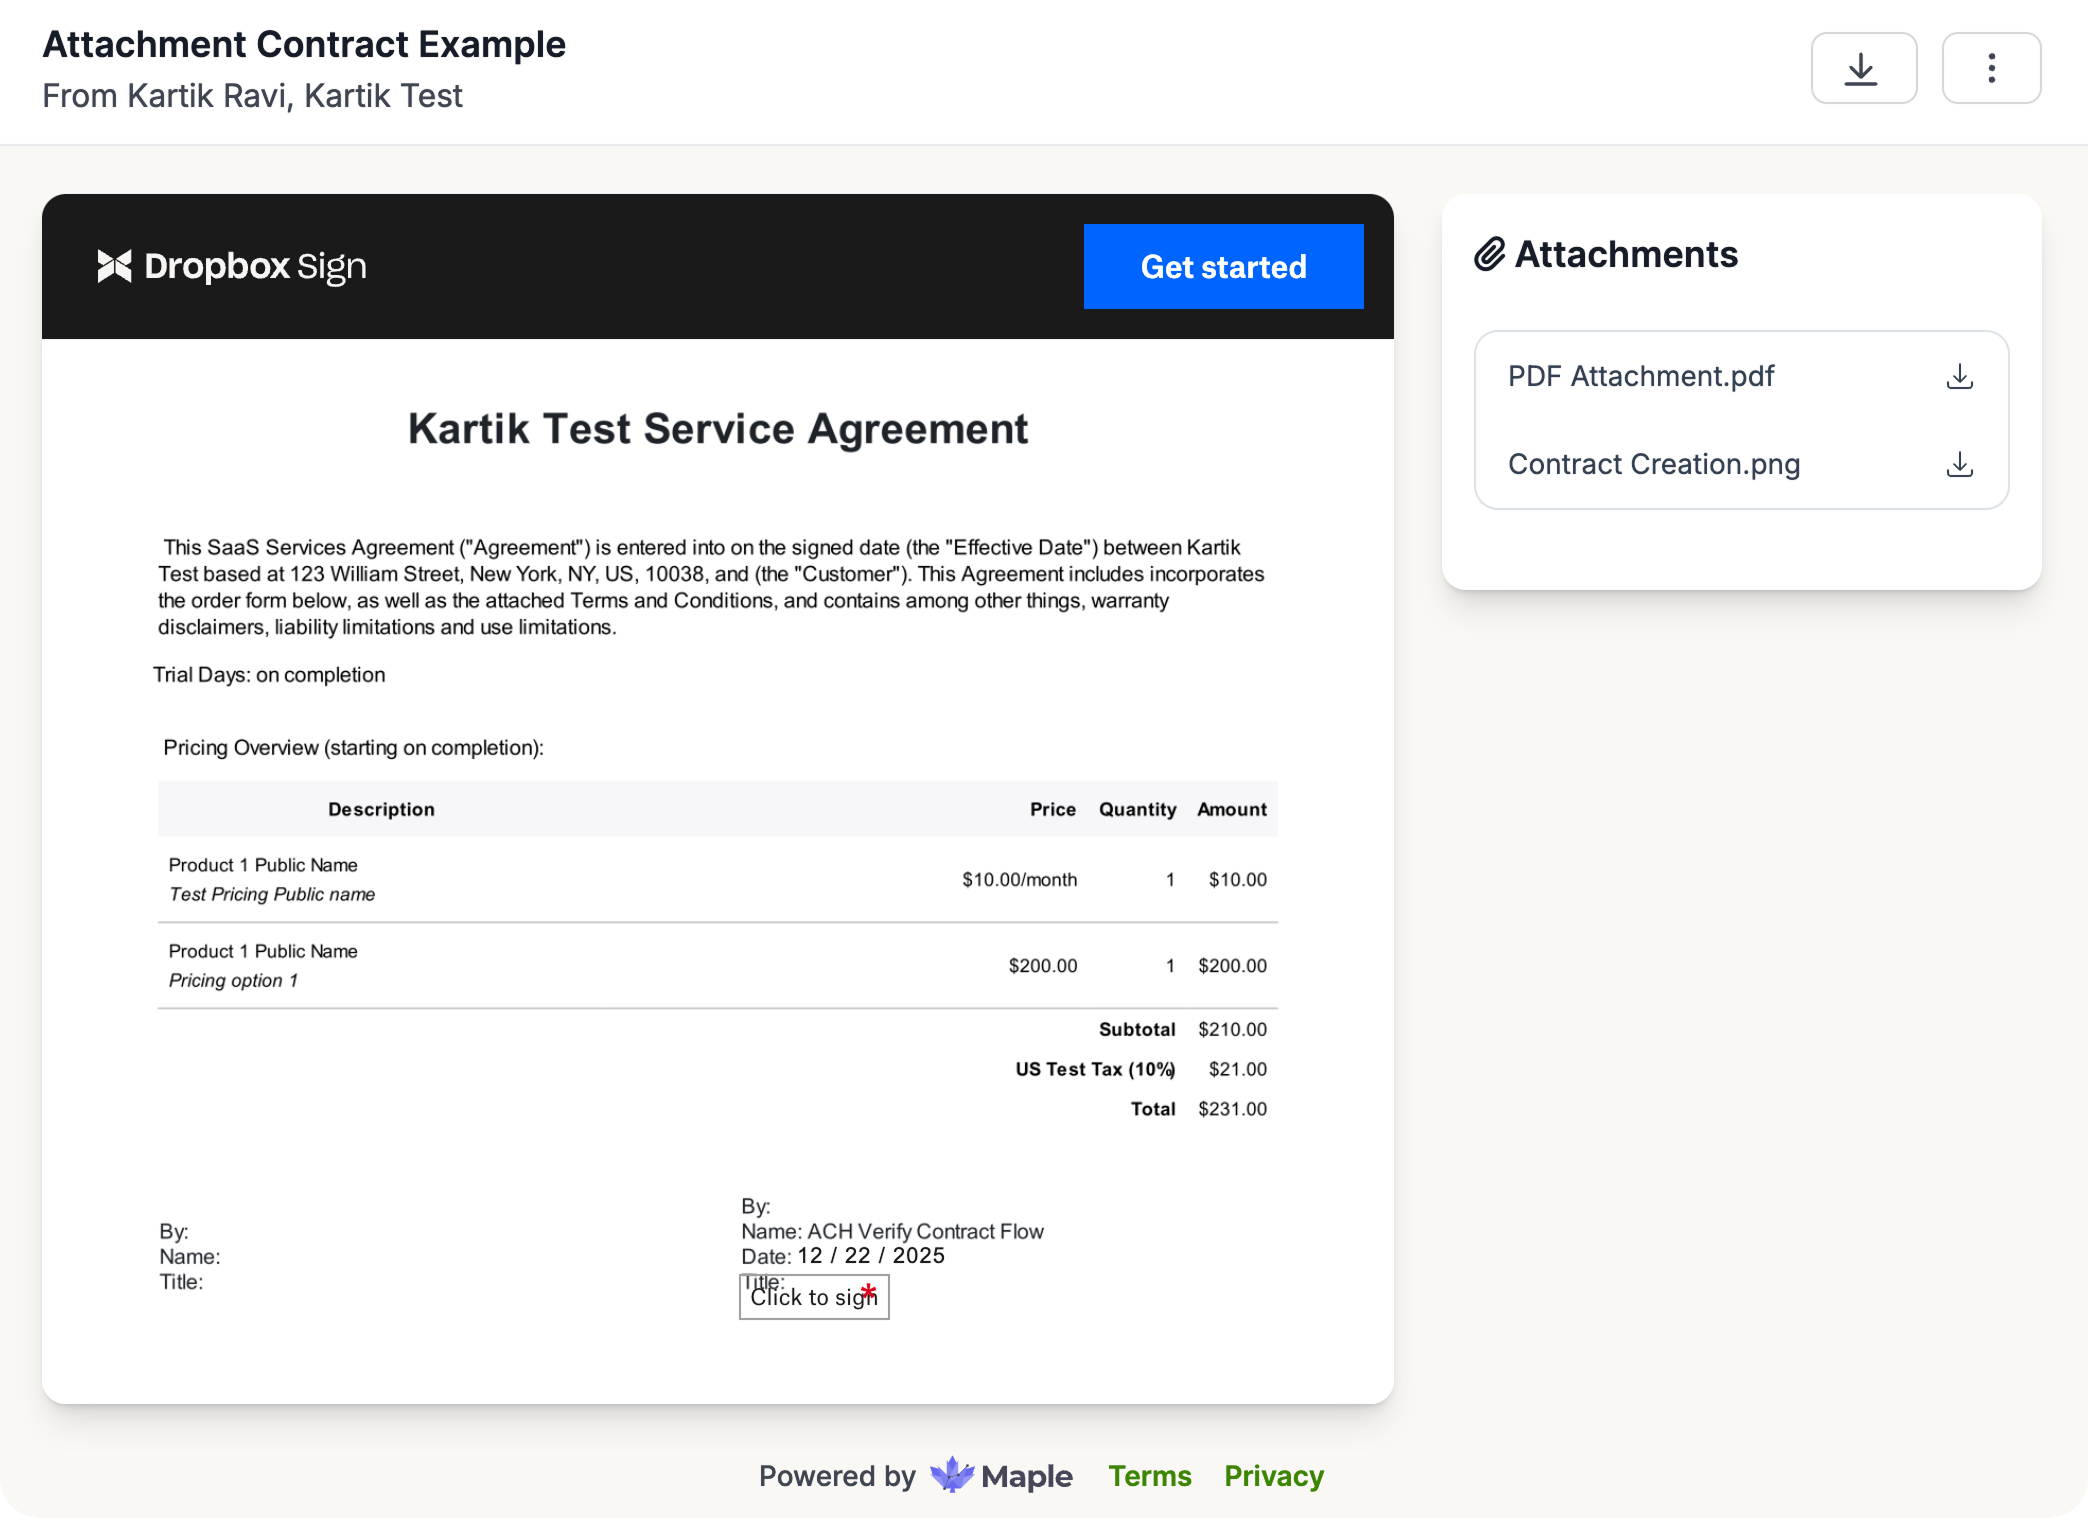
Task: Click the paperclip Attachments icon
Action: (x=1489, y=254)
